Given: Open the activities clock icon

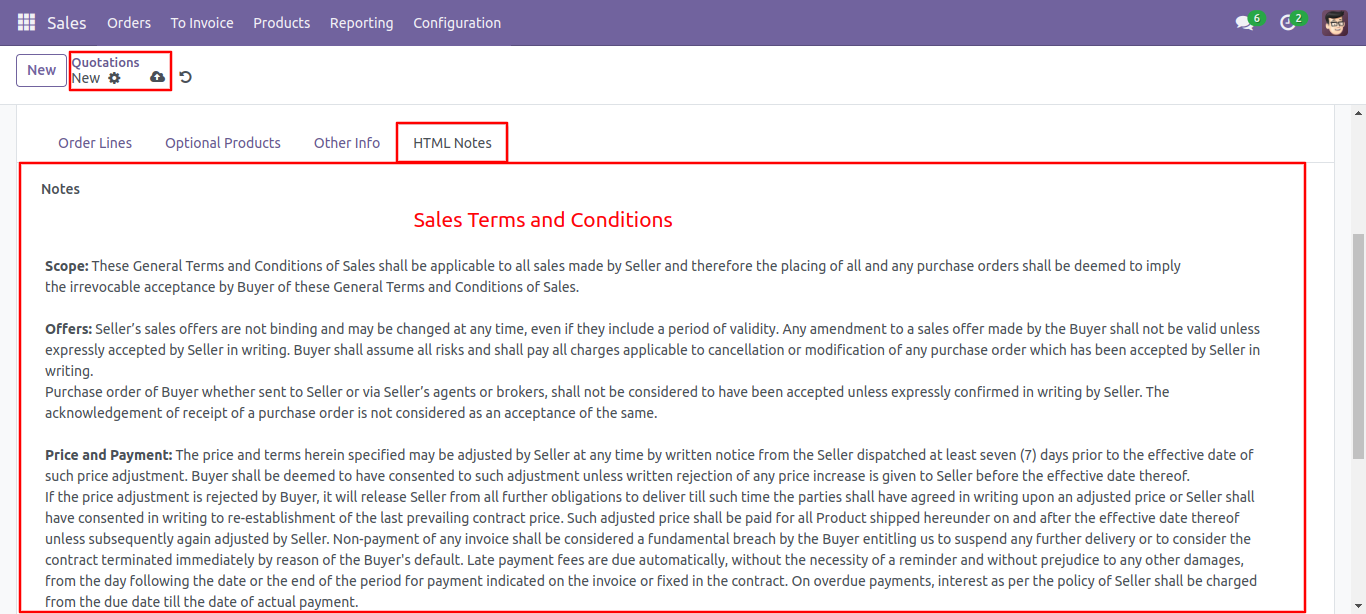Looking at the screenshot, I should (x=1288, y=22).
